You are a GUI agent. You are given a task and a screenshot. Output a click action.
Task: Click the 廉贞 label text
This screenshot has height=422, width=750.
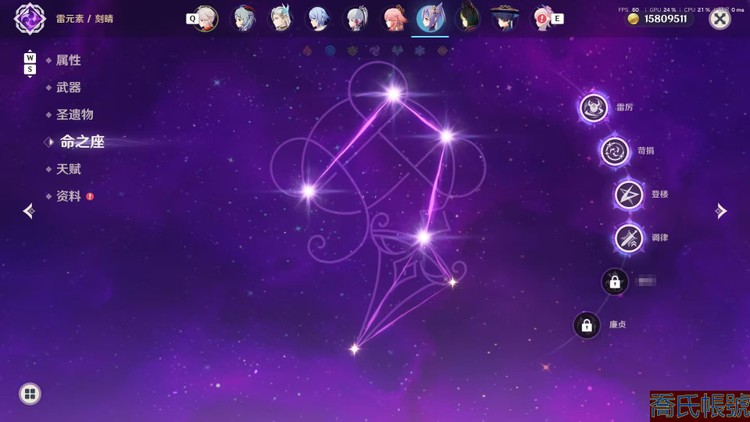tap(618, 325)
